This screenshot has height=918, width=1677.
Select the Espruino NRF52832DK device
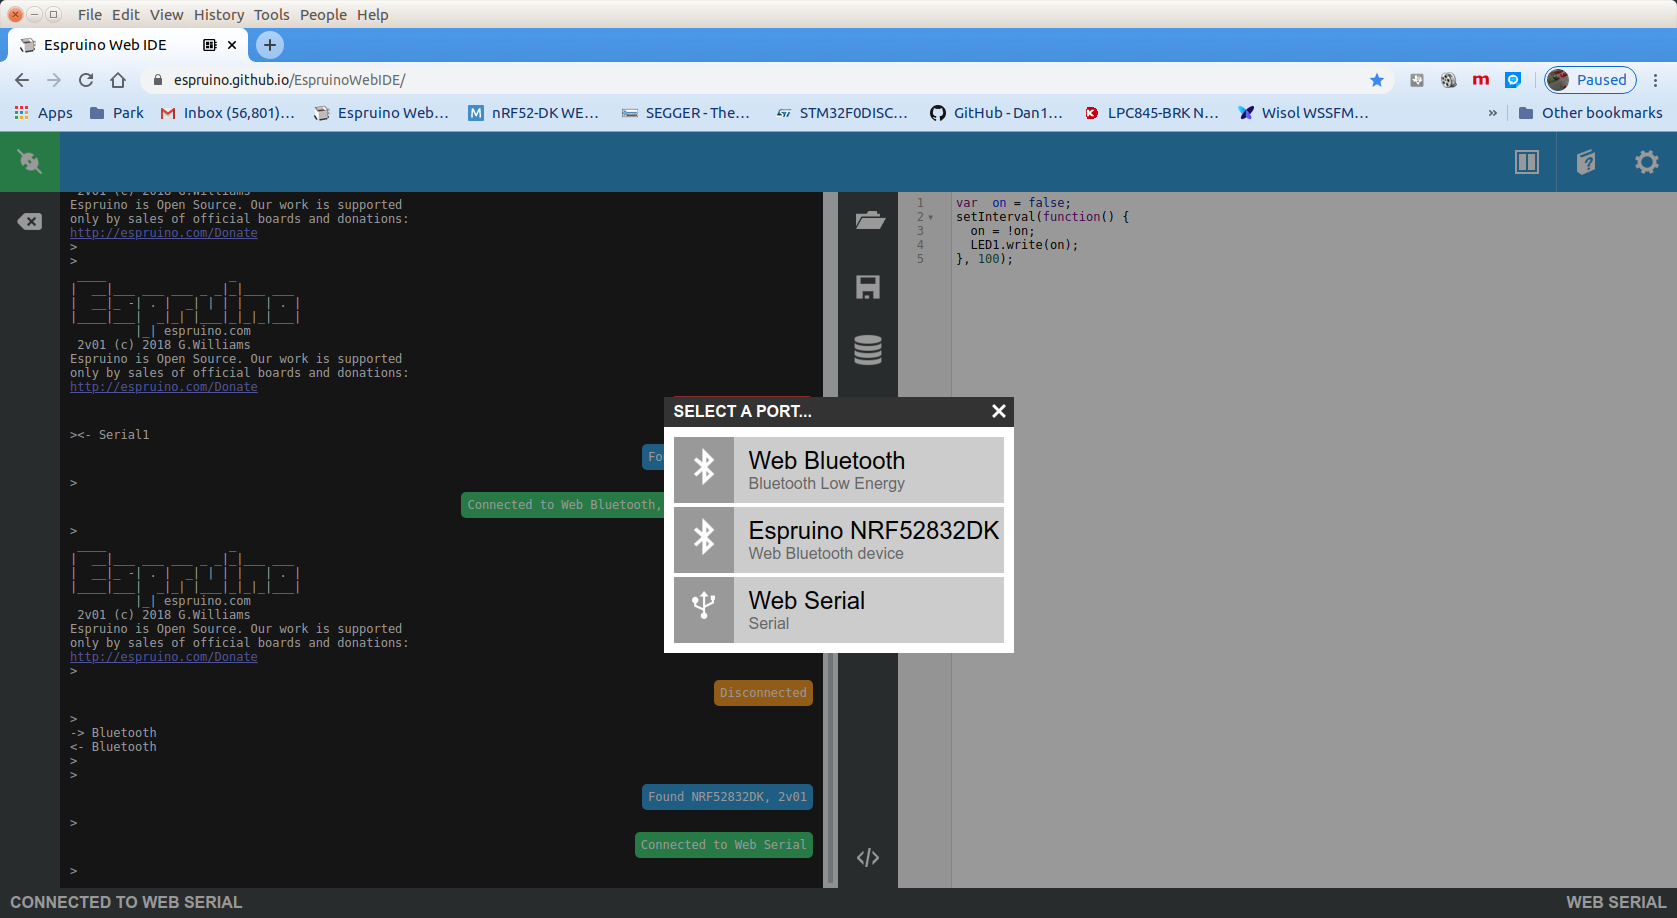(x=838, y=540)
